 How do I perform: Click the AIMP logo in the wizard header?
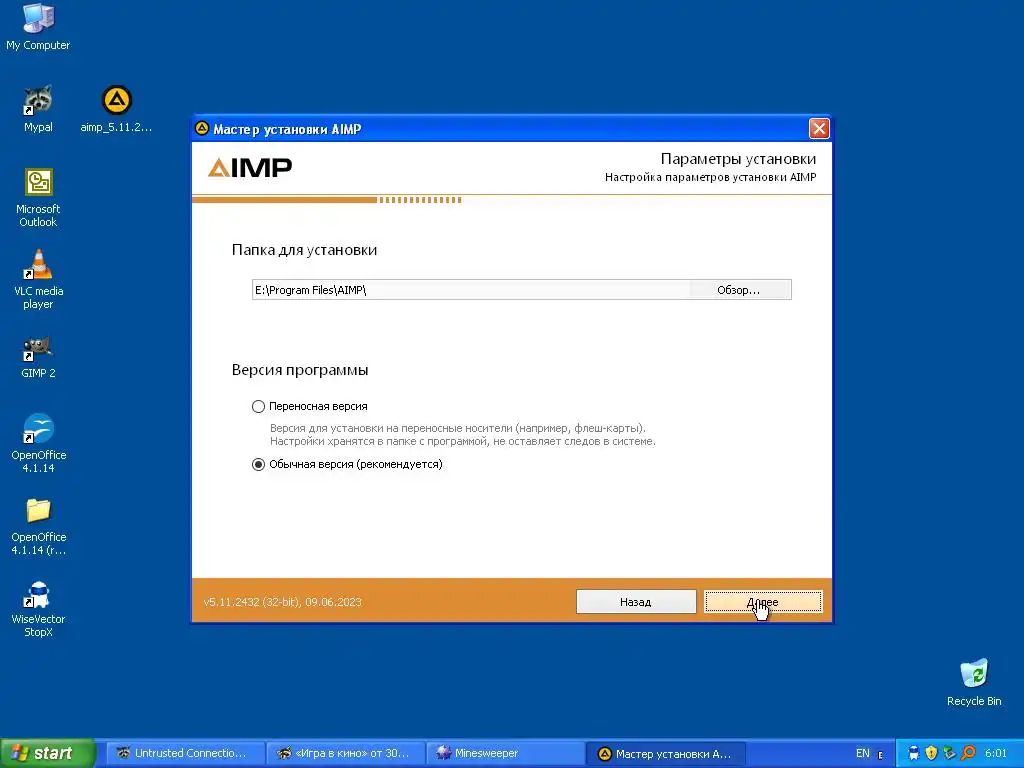coord(250,167)
